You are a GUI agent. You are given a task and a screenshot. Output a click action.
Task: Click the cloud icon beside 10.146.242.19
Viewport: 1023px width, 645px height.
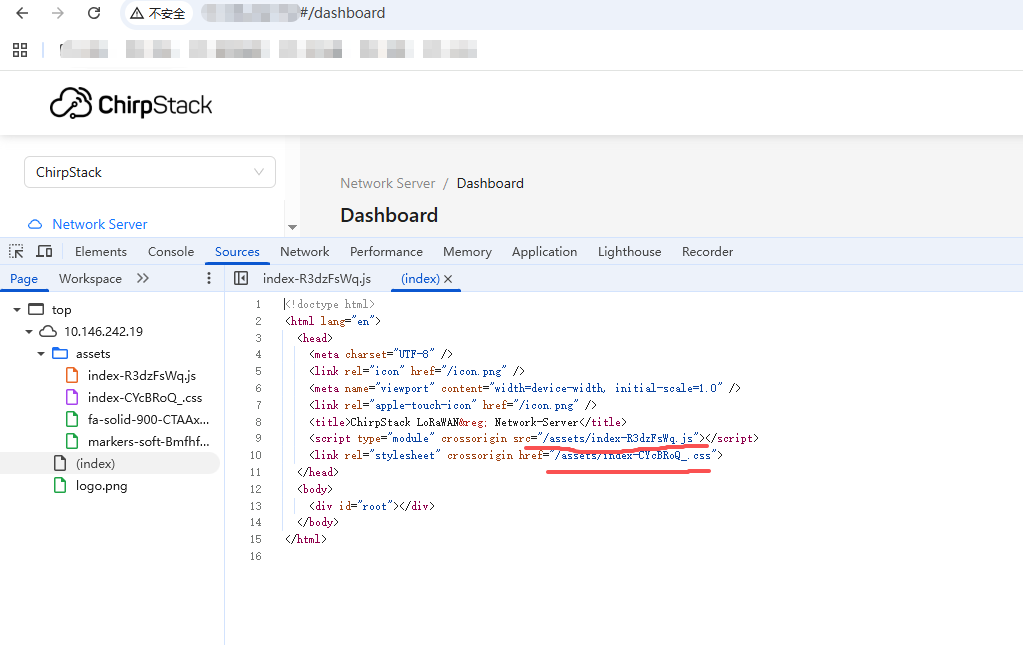(48, 331)
